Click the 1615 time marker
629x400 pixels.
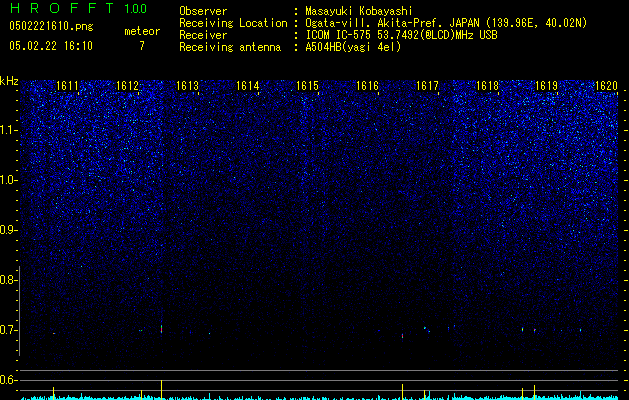click(x=307, y=86)
